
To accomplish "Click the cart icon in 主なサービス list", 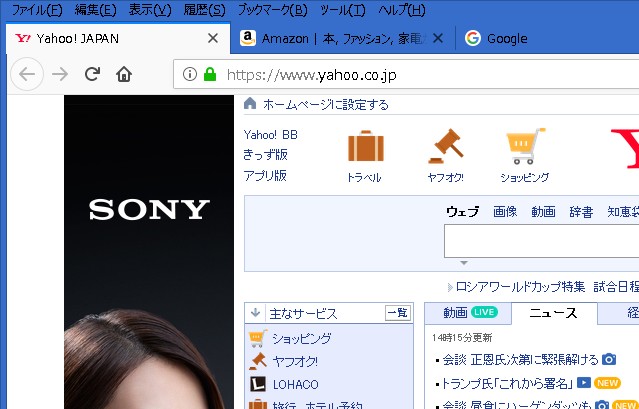I will [x=258, y=338].
